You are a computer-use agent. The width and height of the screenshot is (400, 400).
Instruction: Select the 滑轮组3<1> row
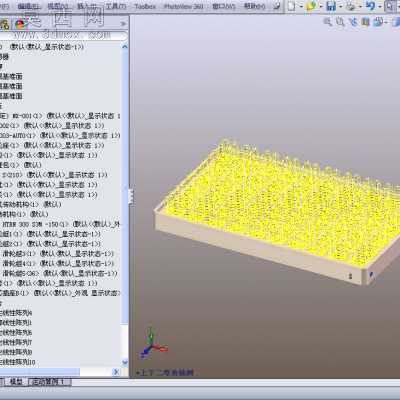[58, 254]
